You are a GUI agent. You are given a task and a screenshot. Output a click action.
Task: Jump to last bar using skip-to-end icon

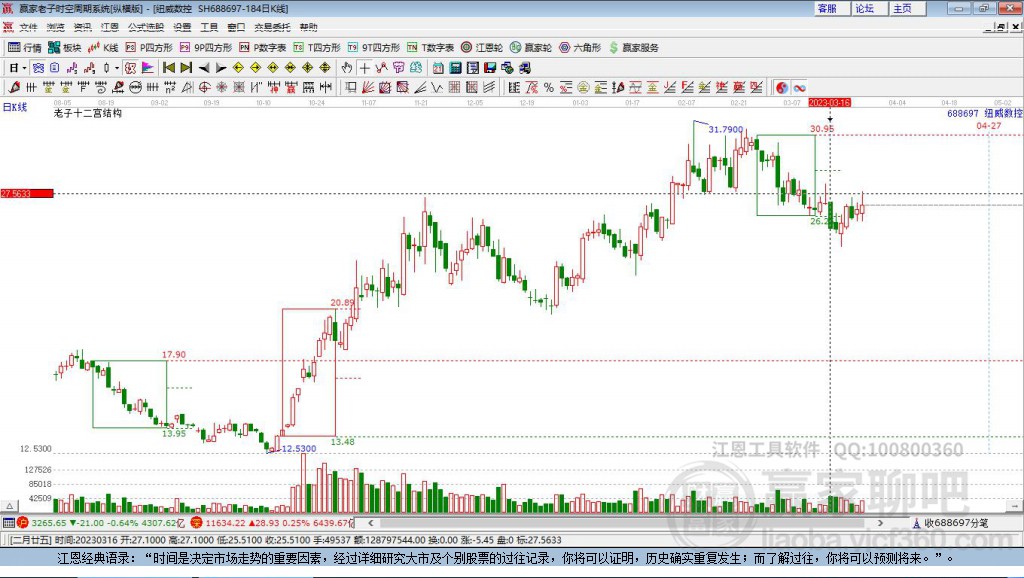pyautogui.click(x=186, y=67)
